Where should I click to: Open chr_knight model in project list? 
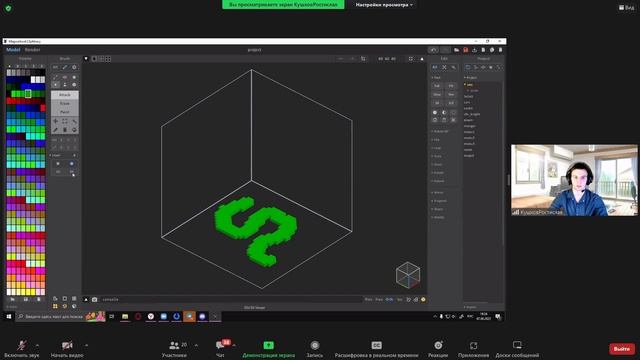tap(472, 114)
